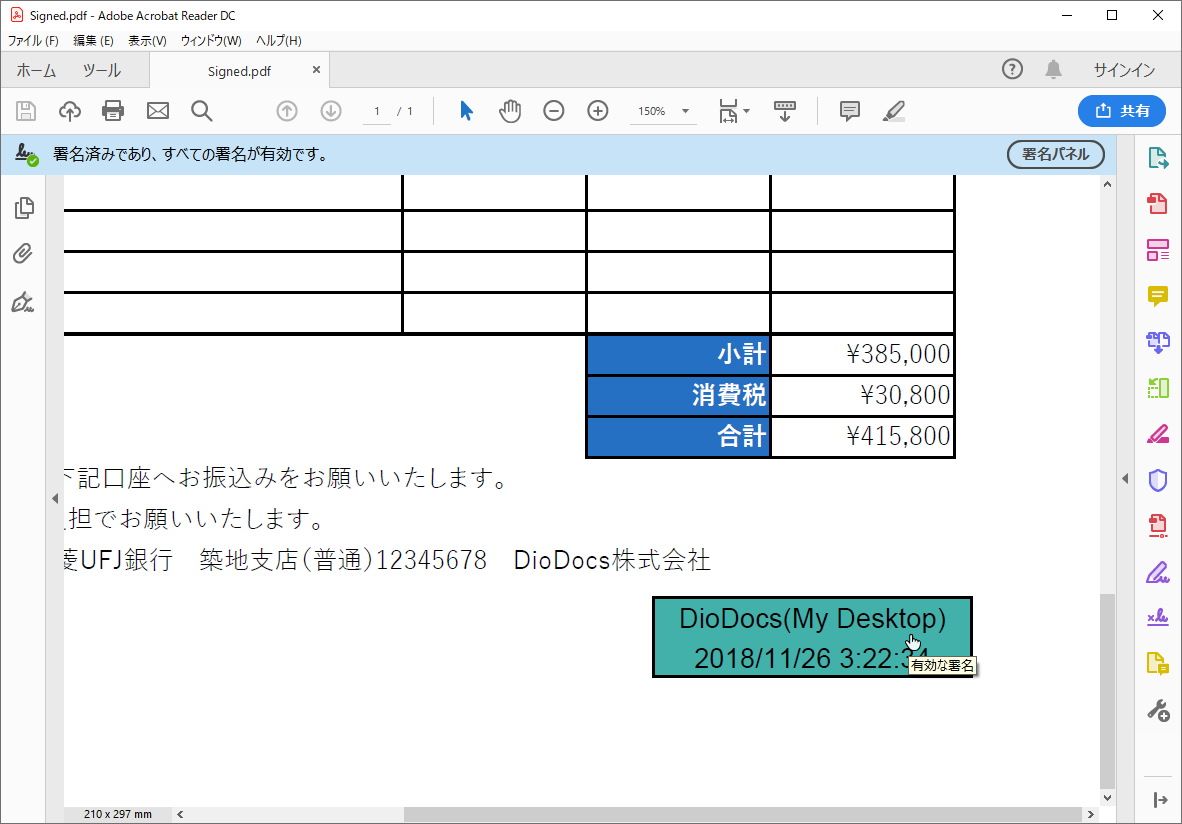The image size is (1182, 824).
Task: Zoom in with plus button
Action: click(598, 111)
